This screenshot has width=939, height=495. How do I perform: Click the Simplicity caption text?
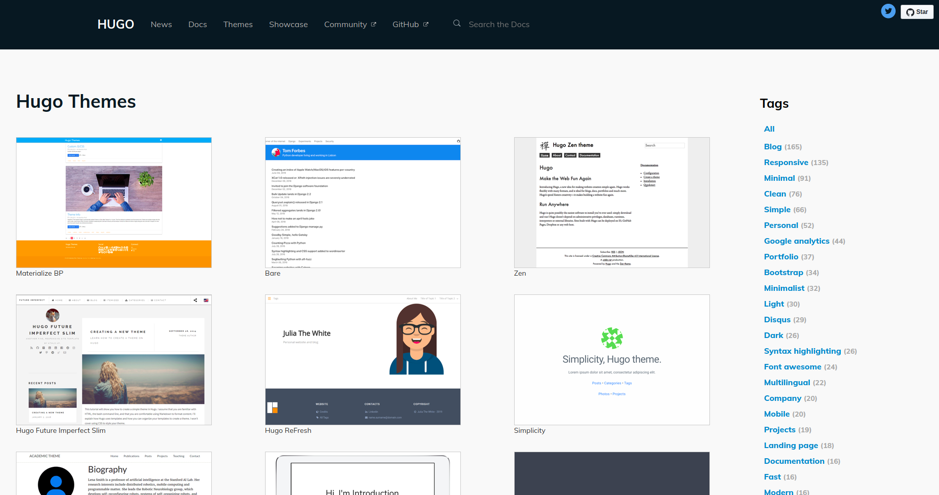tap(529, 430)
